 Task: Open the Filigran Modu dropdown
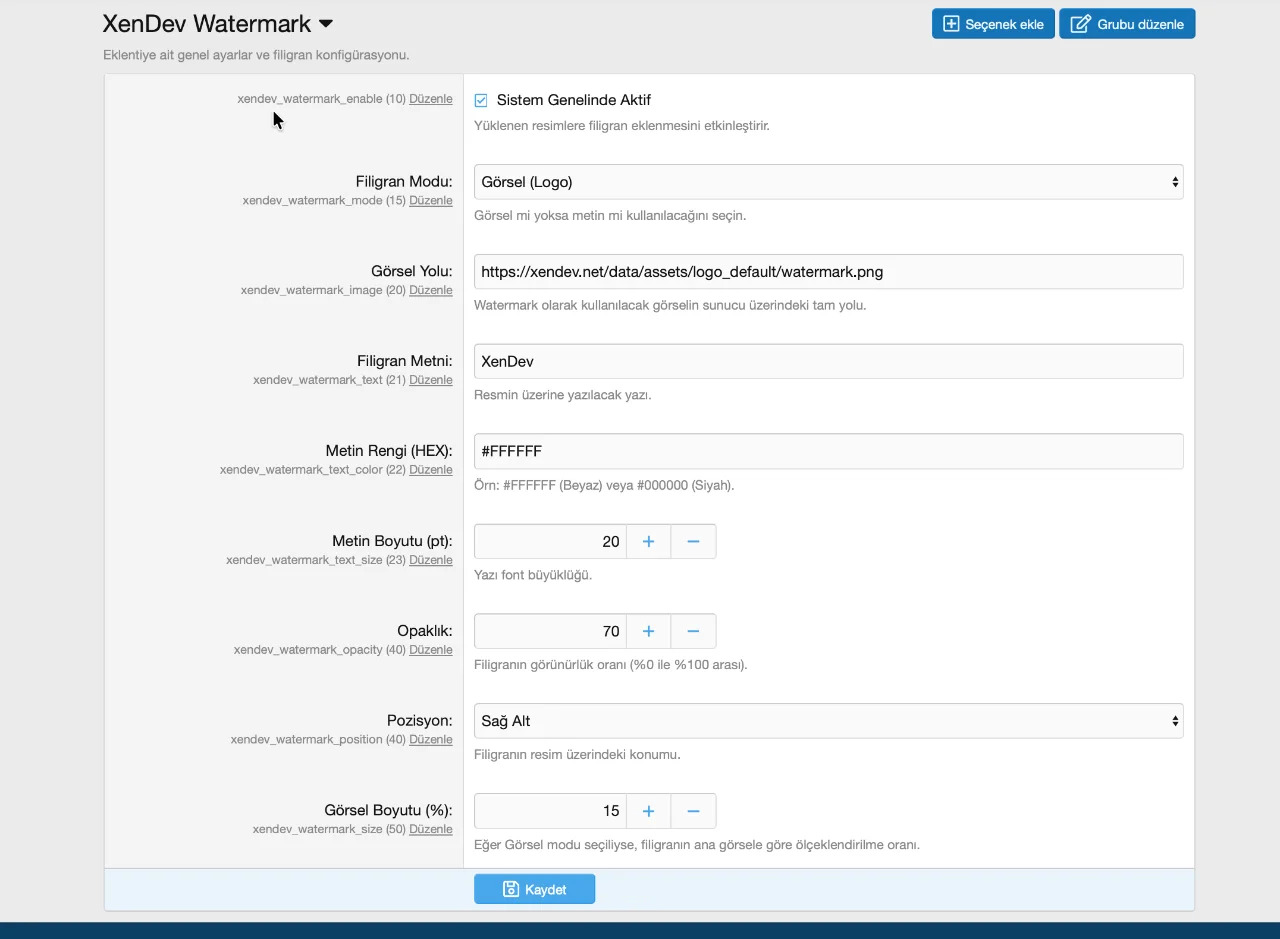[828, 182]
